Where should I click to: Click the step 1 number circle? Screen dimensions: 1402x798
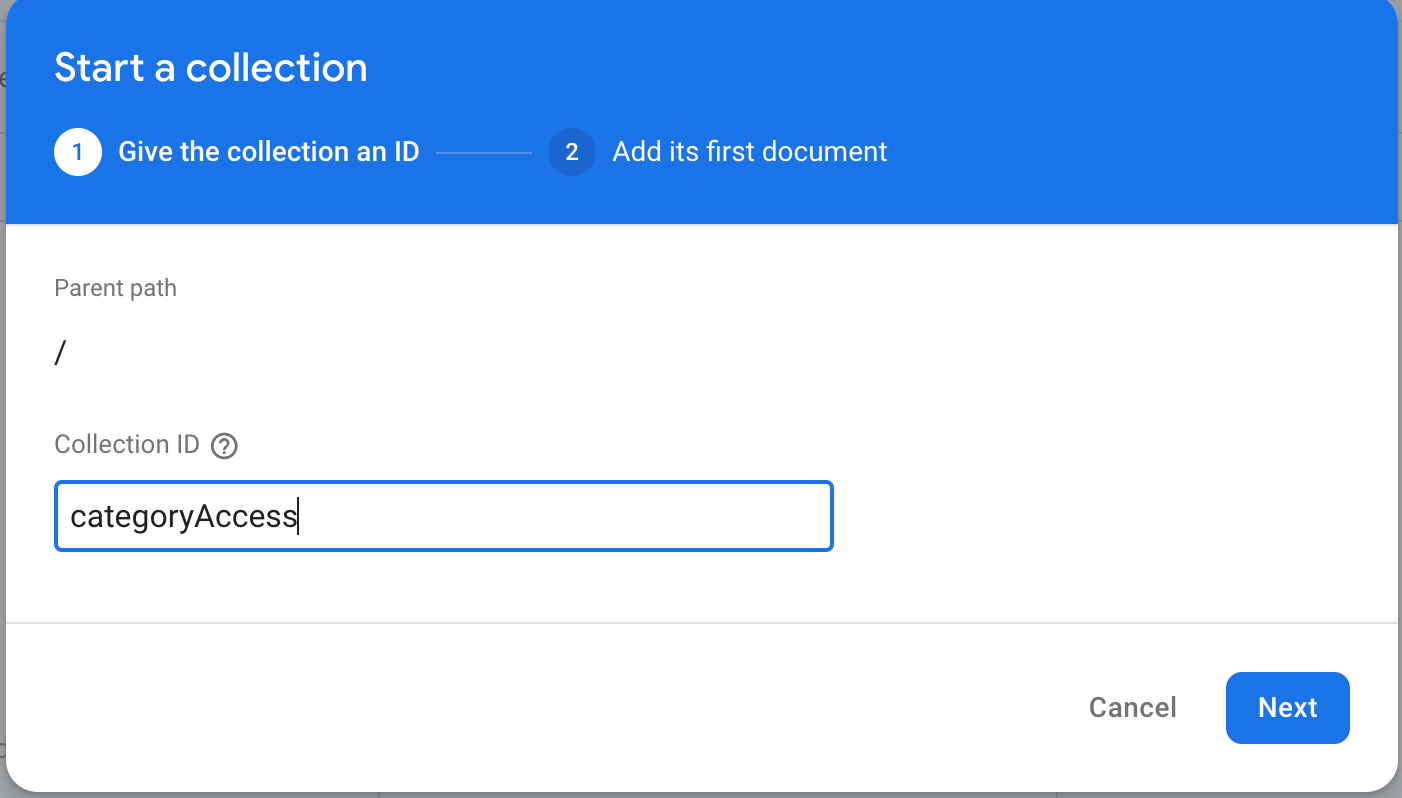tap(78, 152)
